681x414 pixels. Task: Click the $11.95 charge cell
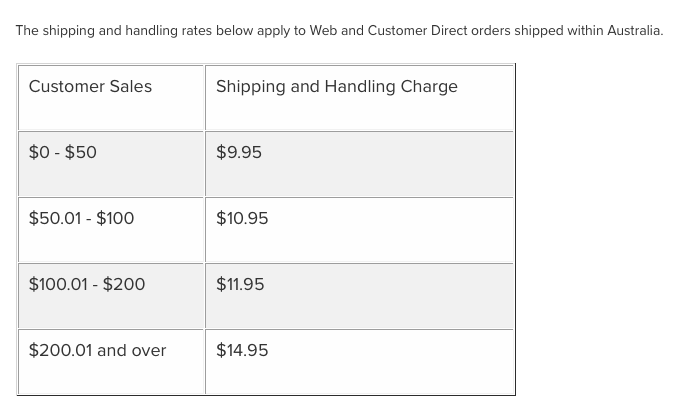pyautogui.click(x=240, y=285)
